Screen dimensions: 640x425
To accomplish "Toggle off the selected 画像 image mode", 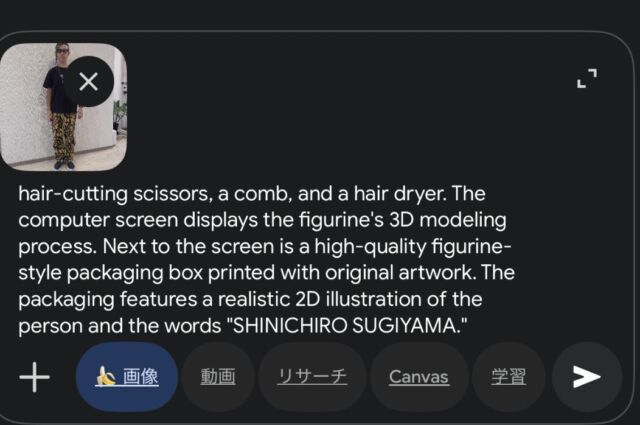I will point(127,376).
